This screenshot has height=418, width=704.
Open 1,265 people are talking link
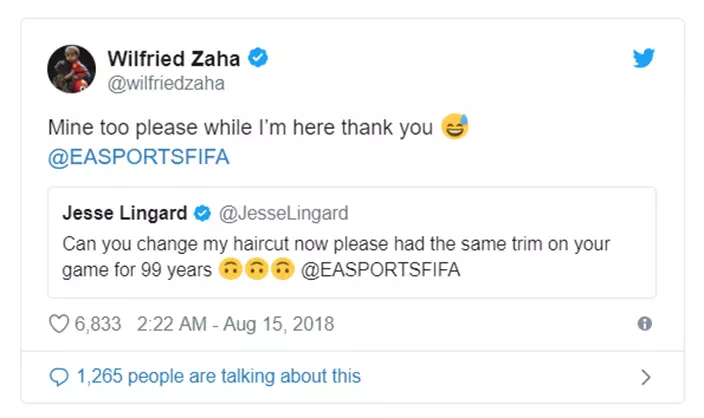217,377
